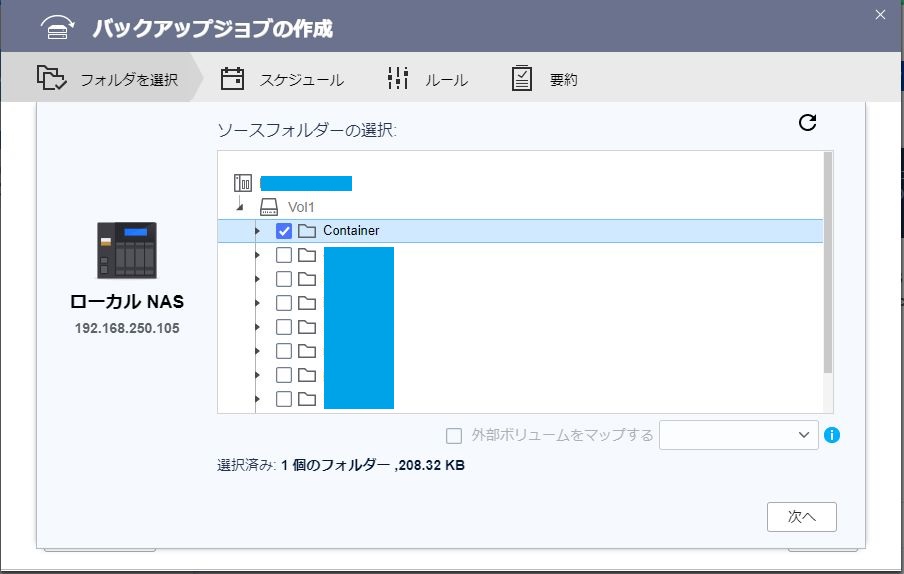Click the 208.32 KB selected size text
The height and width of the screenshot is (574, 904).
tap(431, 465)
